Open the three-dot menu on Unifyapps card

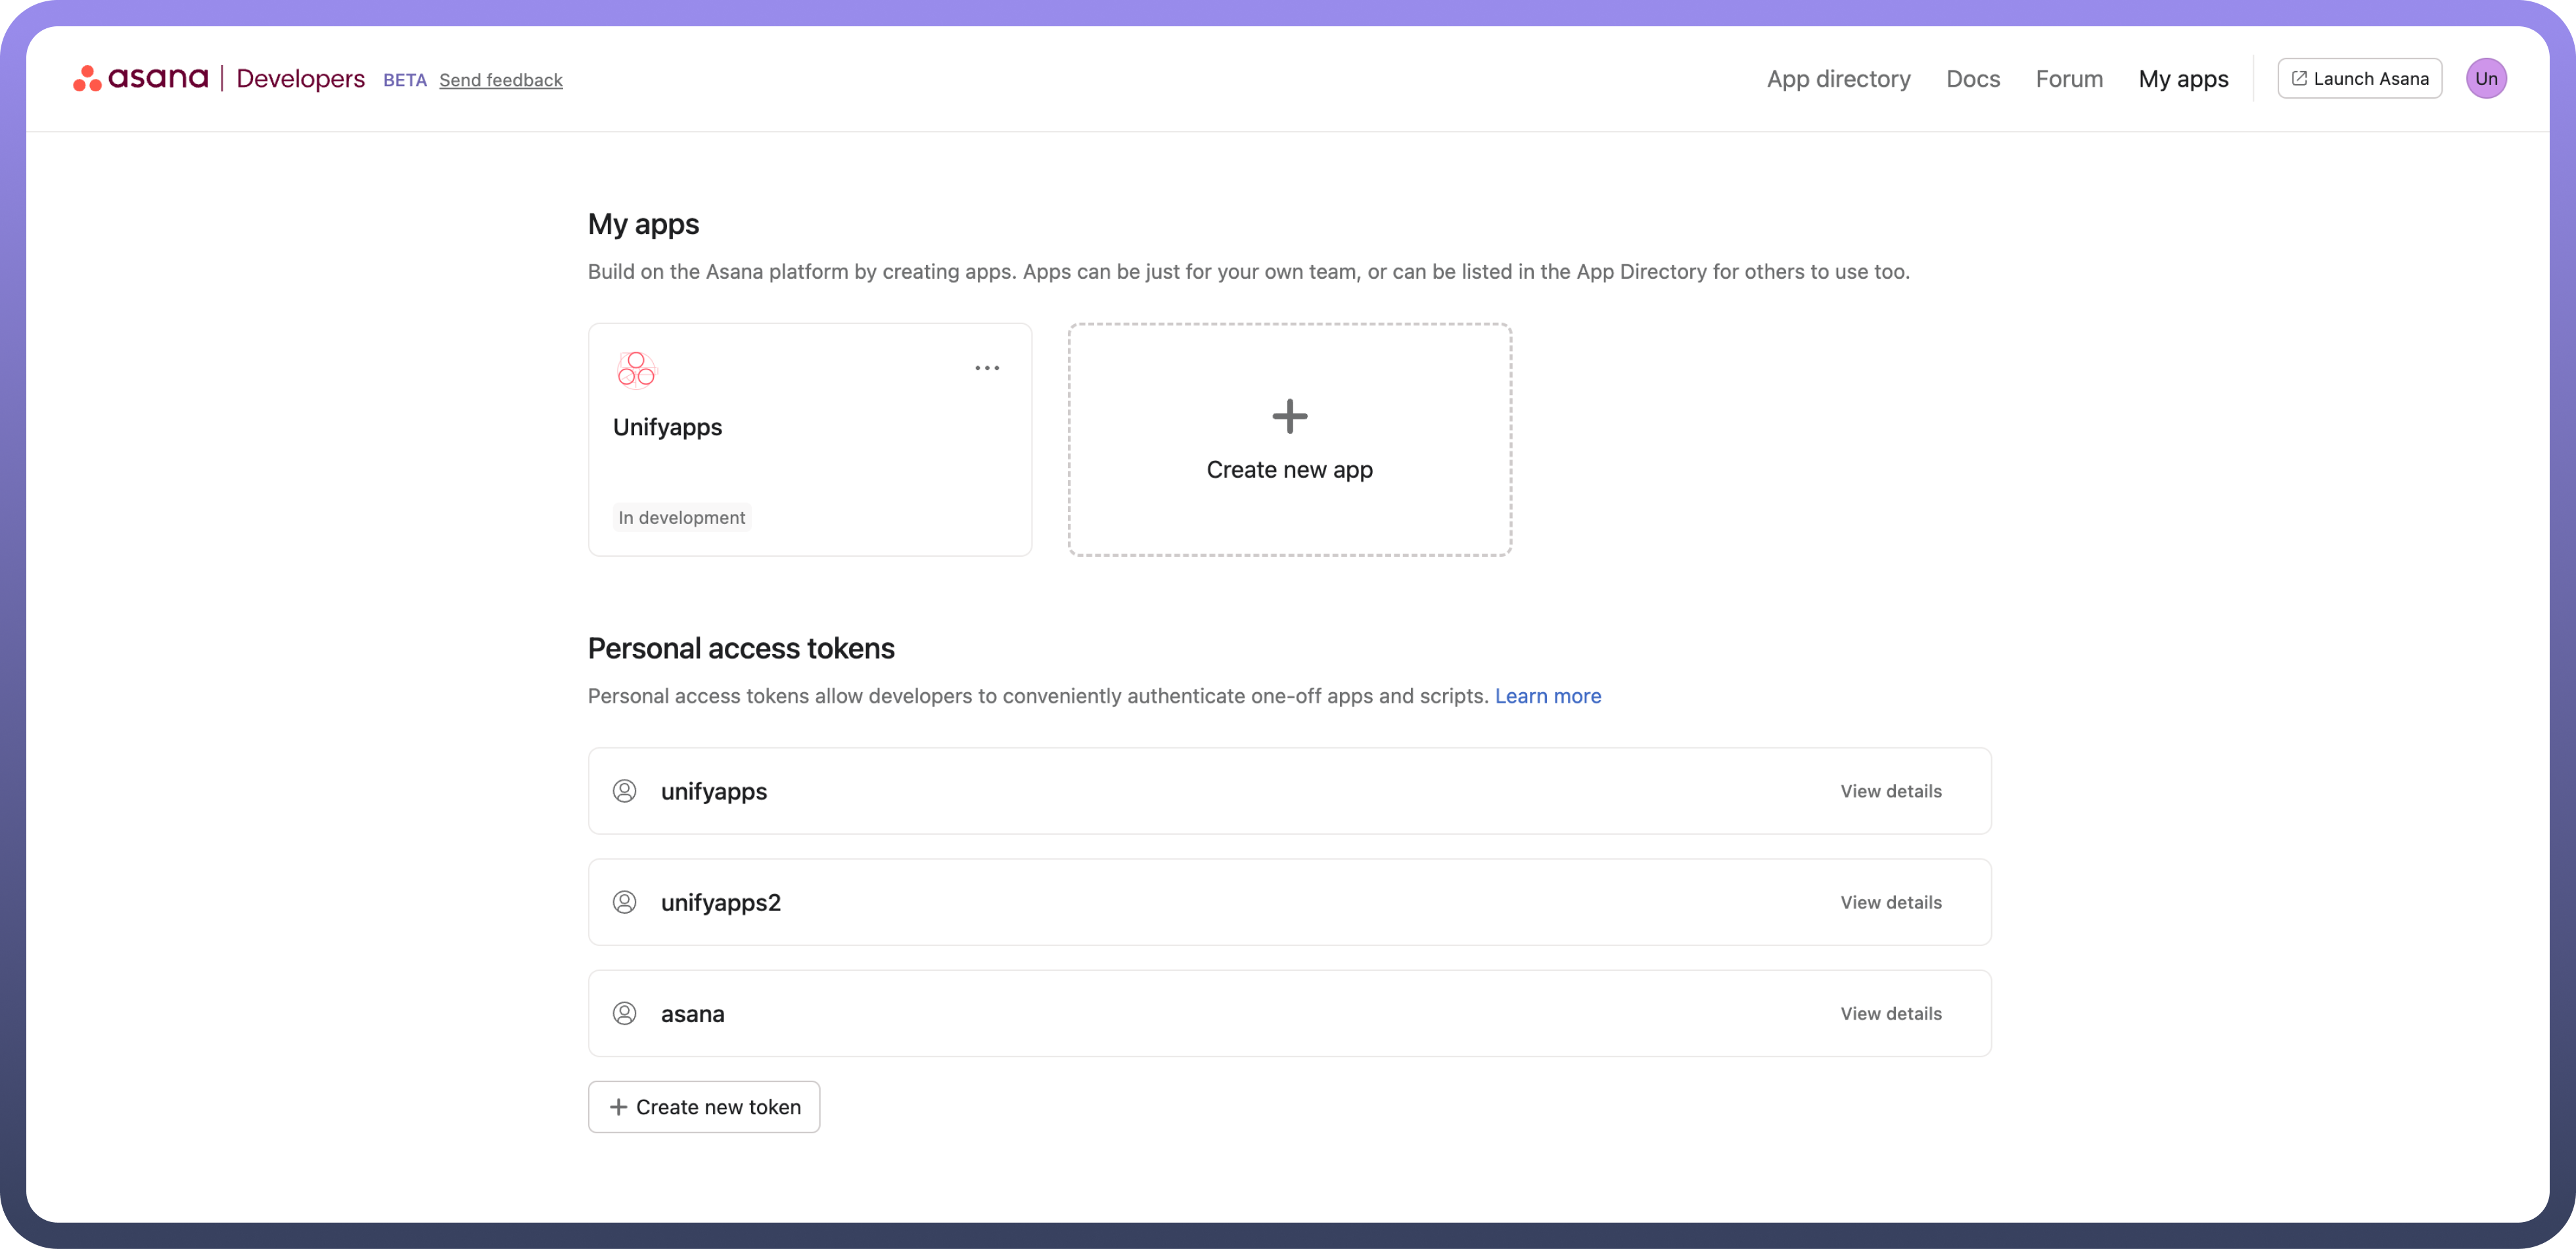point(986,368)
